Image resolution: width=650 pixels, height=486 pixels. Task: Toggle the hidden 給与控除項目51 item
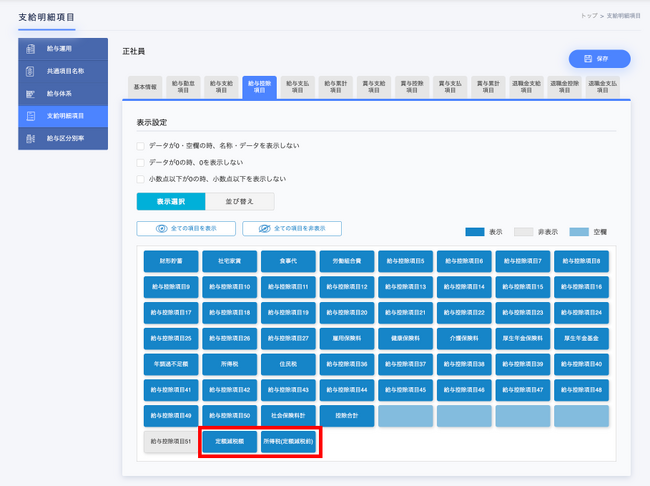pyautogui.click(x=171, y=442)
